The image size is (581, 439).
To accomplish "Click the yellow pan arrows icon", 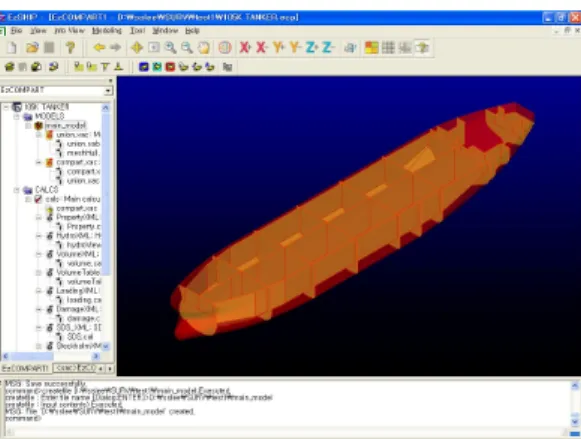I will click(137, 47).
